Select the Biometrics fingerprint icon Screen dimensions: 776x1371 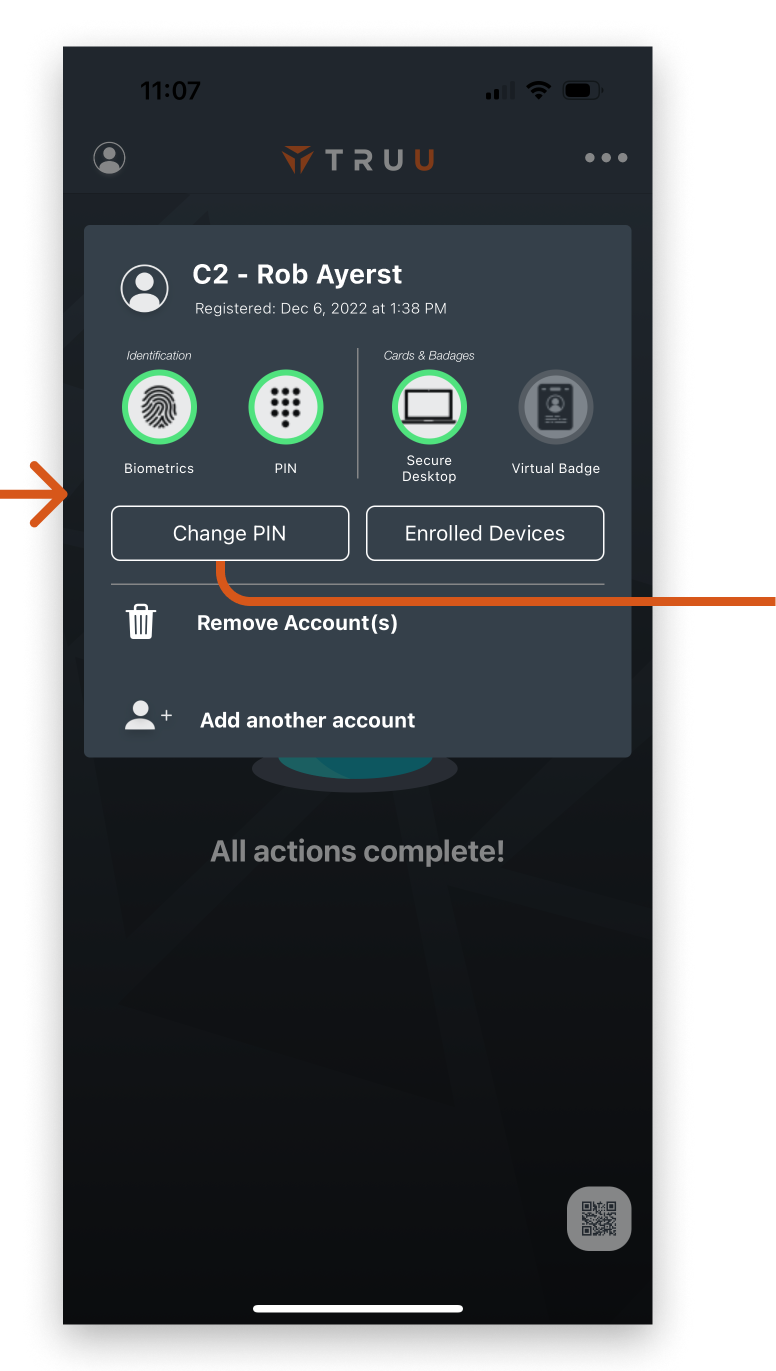(159, 408)
